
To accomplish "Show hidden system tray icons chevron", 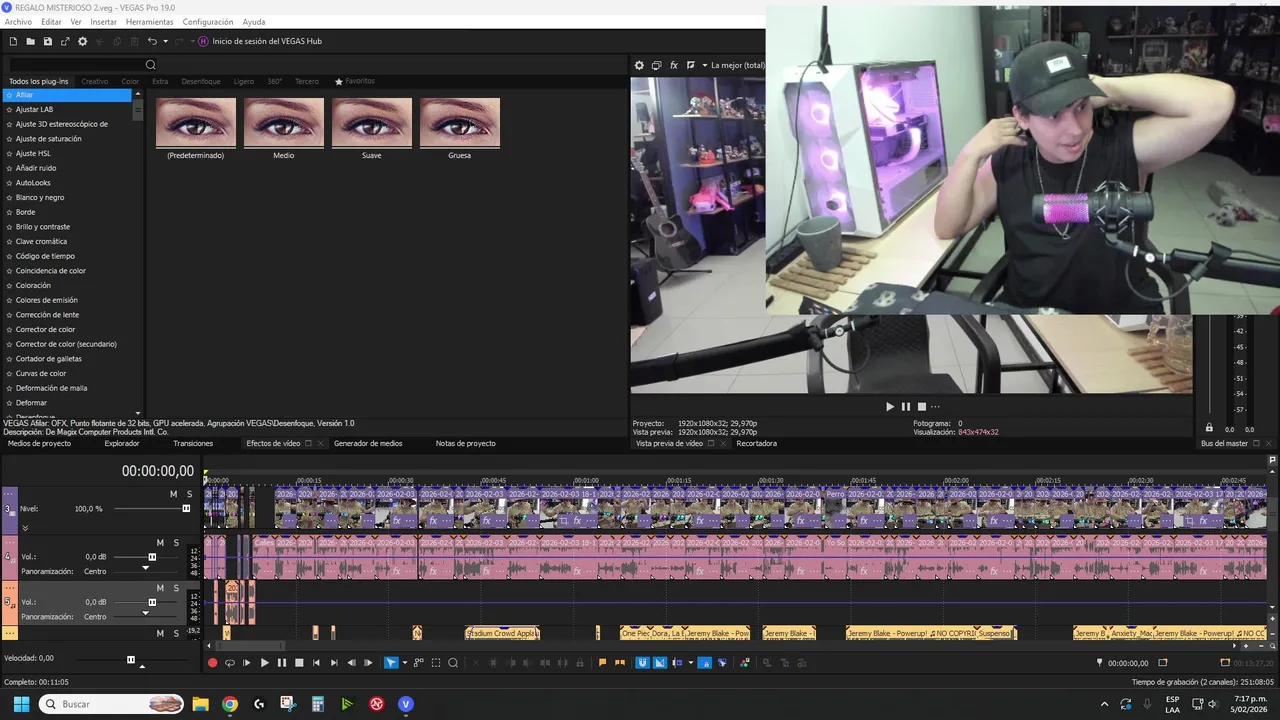I will [1104, 704].
